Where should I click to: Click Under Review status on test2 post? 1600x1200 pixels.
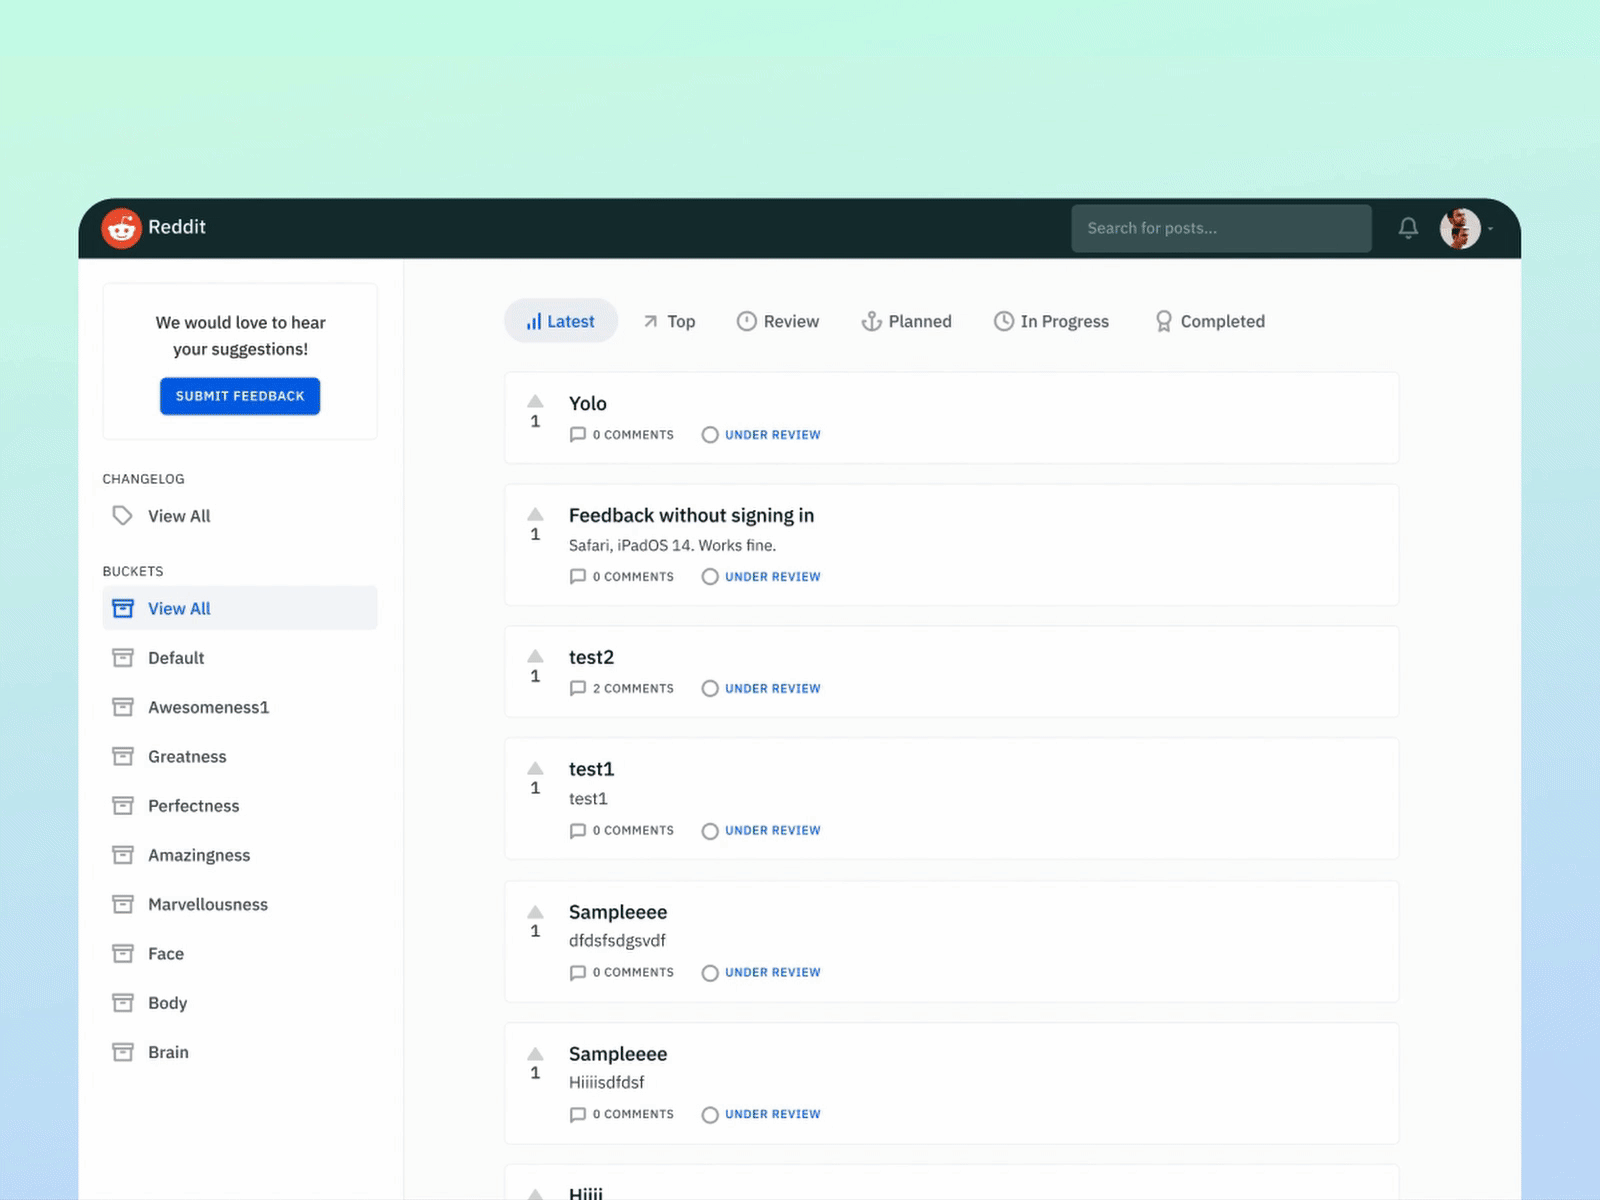tap(772, 688)
